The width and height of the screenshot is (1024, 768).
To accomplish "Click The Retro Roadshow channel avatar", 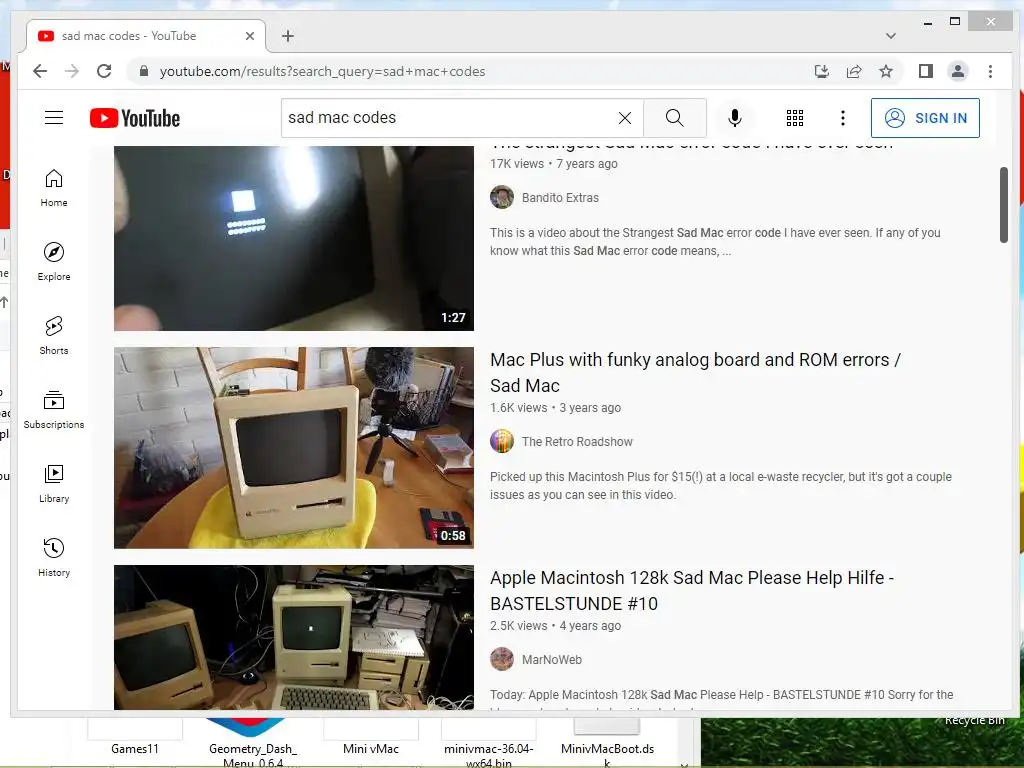I will coord(502,441).
